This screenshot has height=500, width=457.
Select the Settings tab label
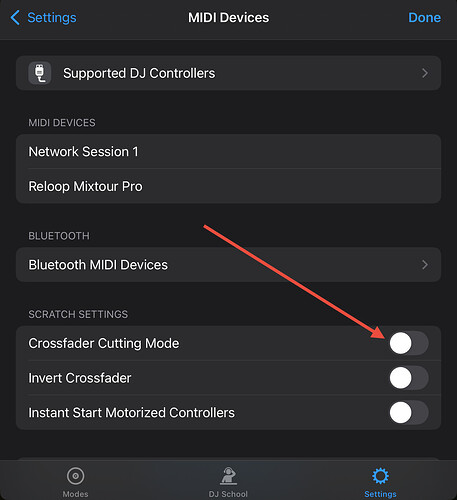pos(380,494)
